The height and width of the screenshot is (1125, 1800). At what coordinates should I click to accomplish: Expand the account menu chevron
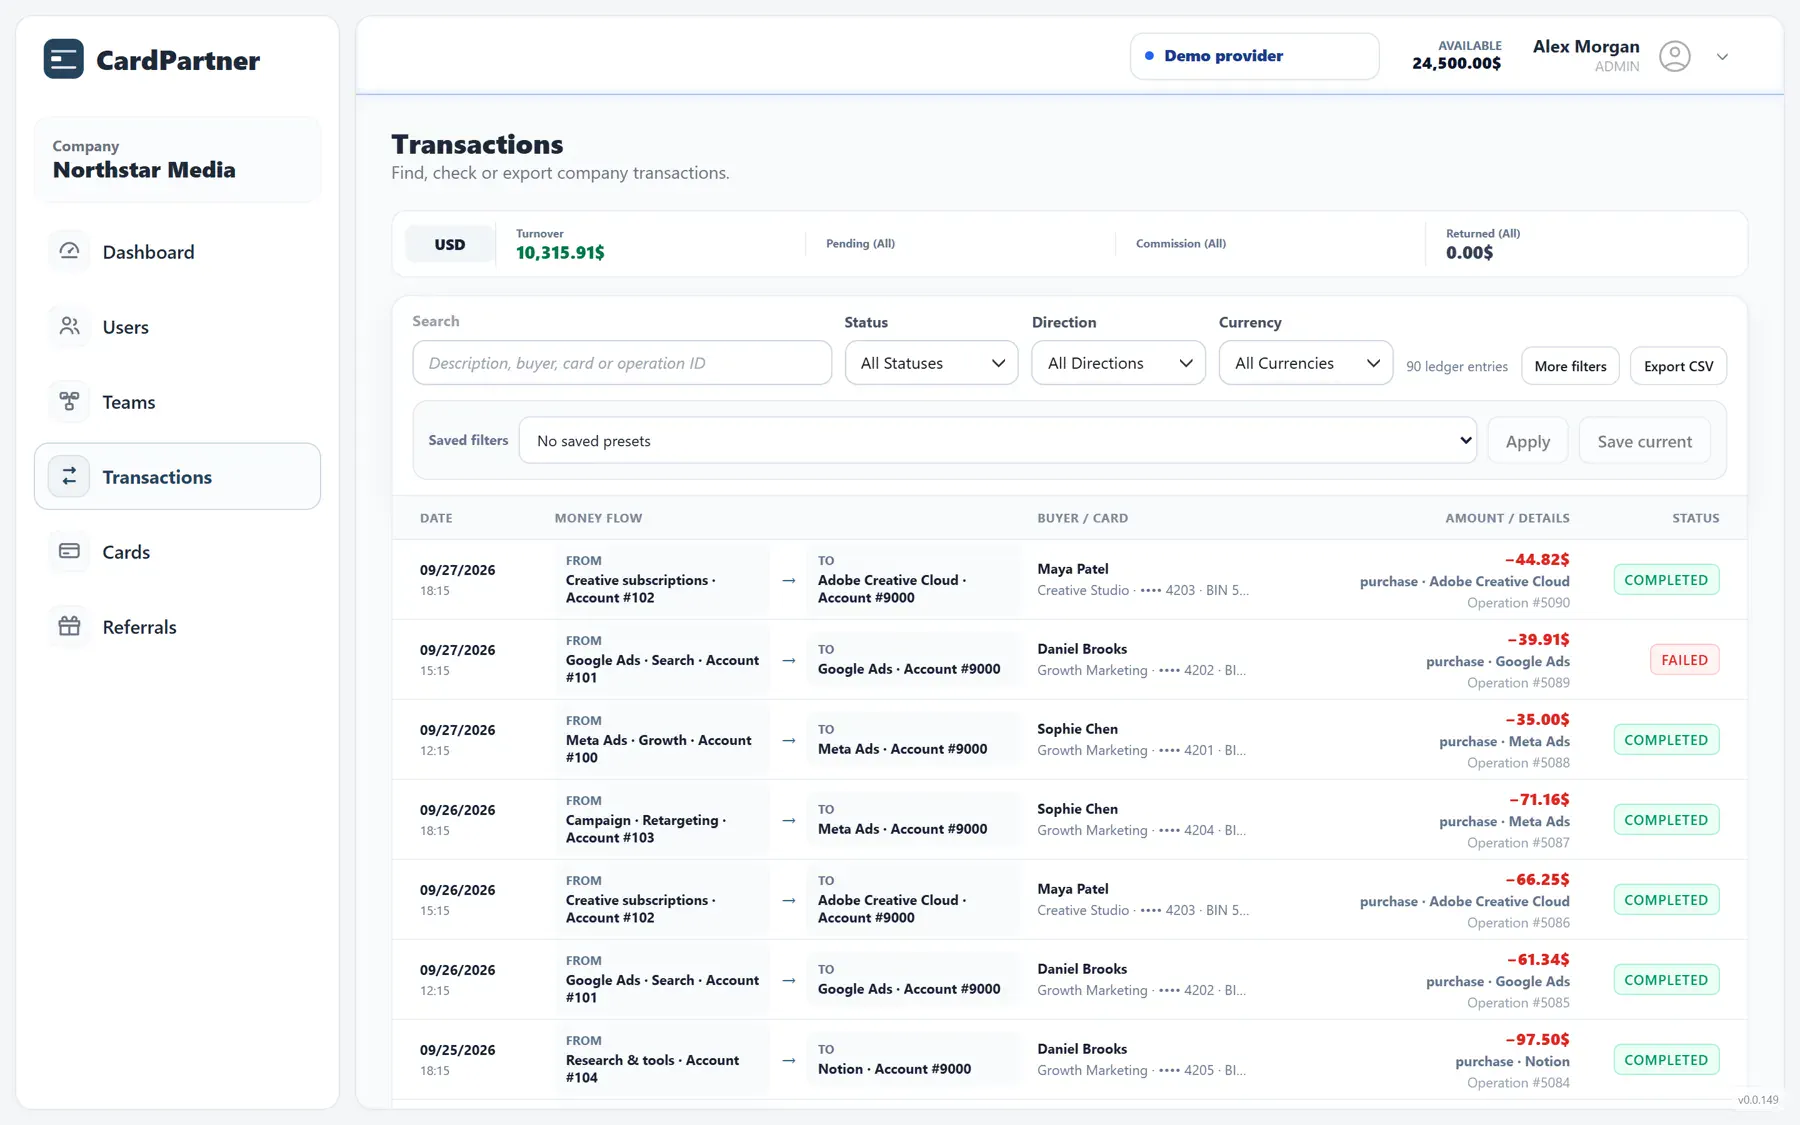click(x=1722, y=57)
